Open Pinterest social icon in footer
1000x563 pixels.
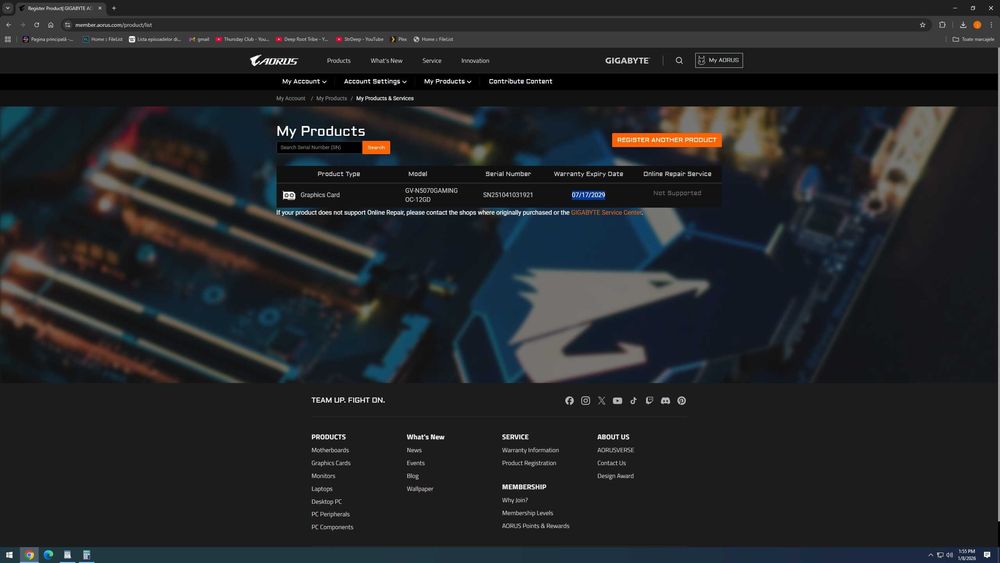(682, 400)
